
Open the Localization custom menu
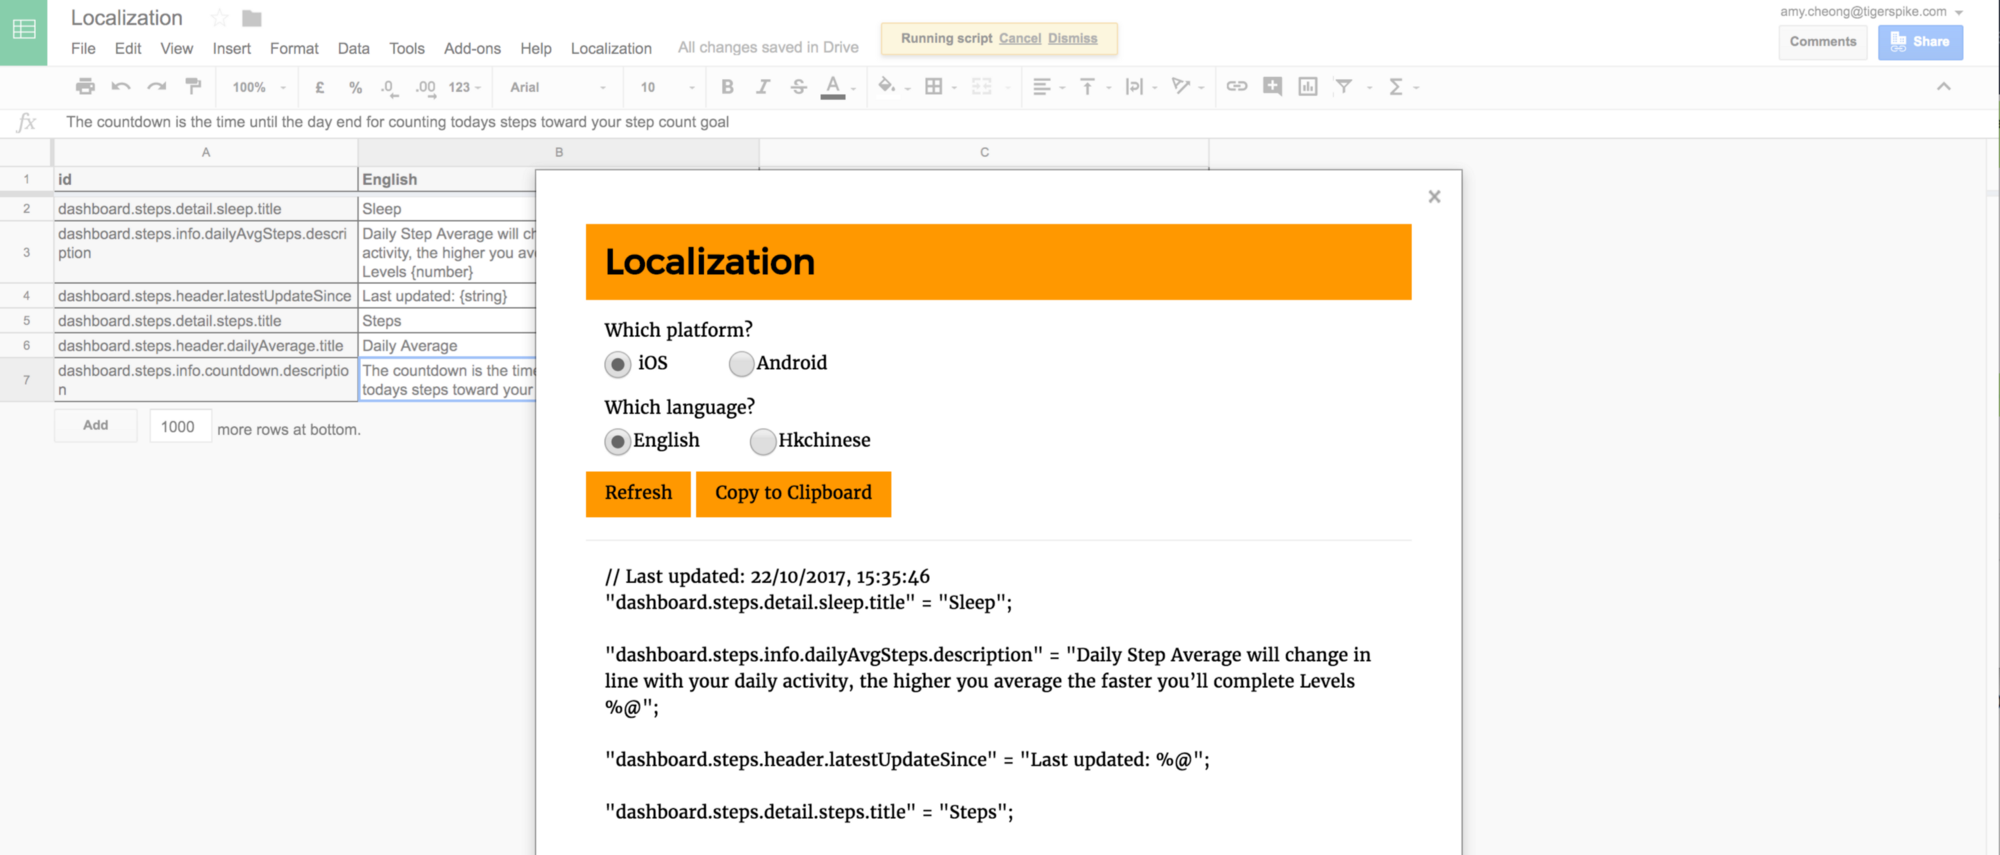(x=611, y=48)
